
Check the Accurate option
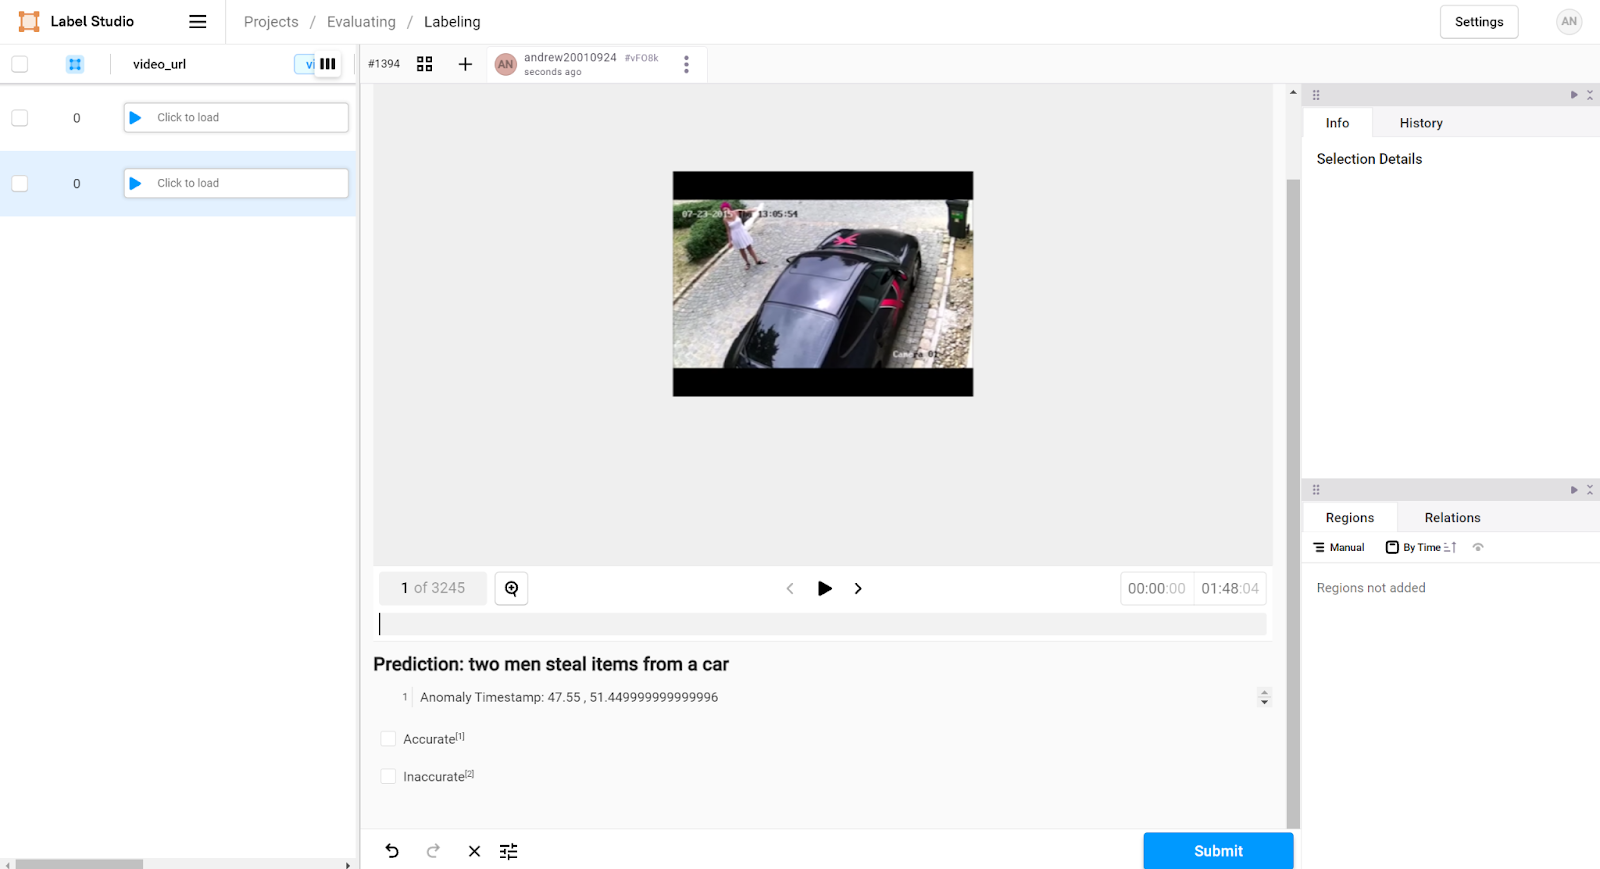[x=388, y=739]
